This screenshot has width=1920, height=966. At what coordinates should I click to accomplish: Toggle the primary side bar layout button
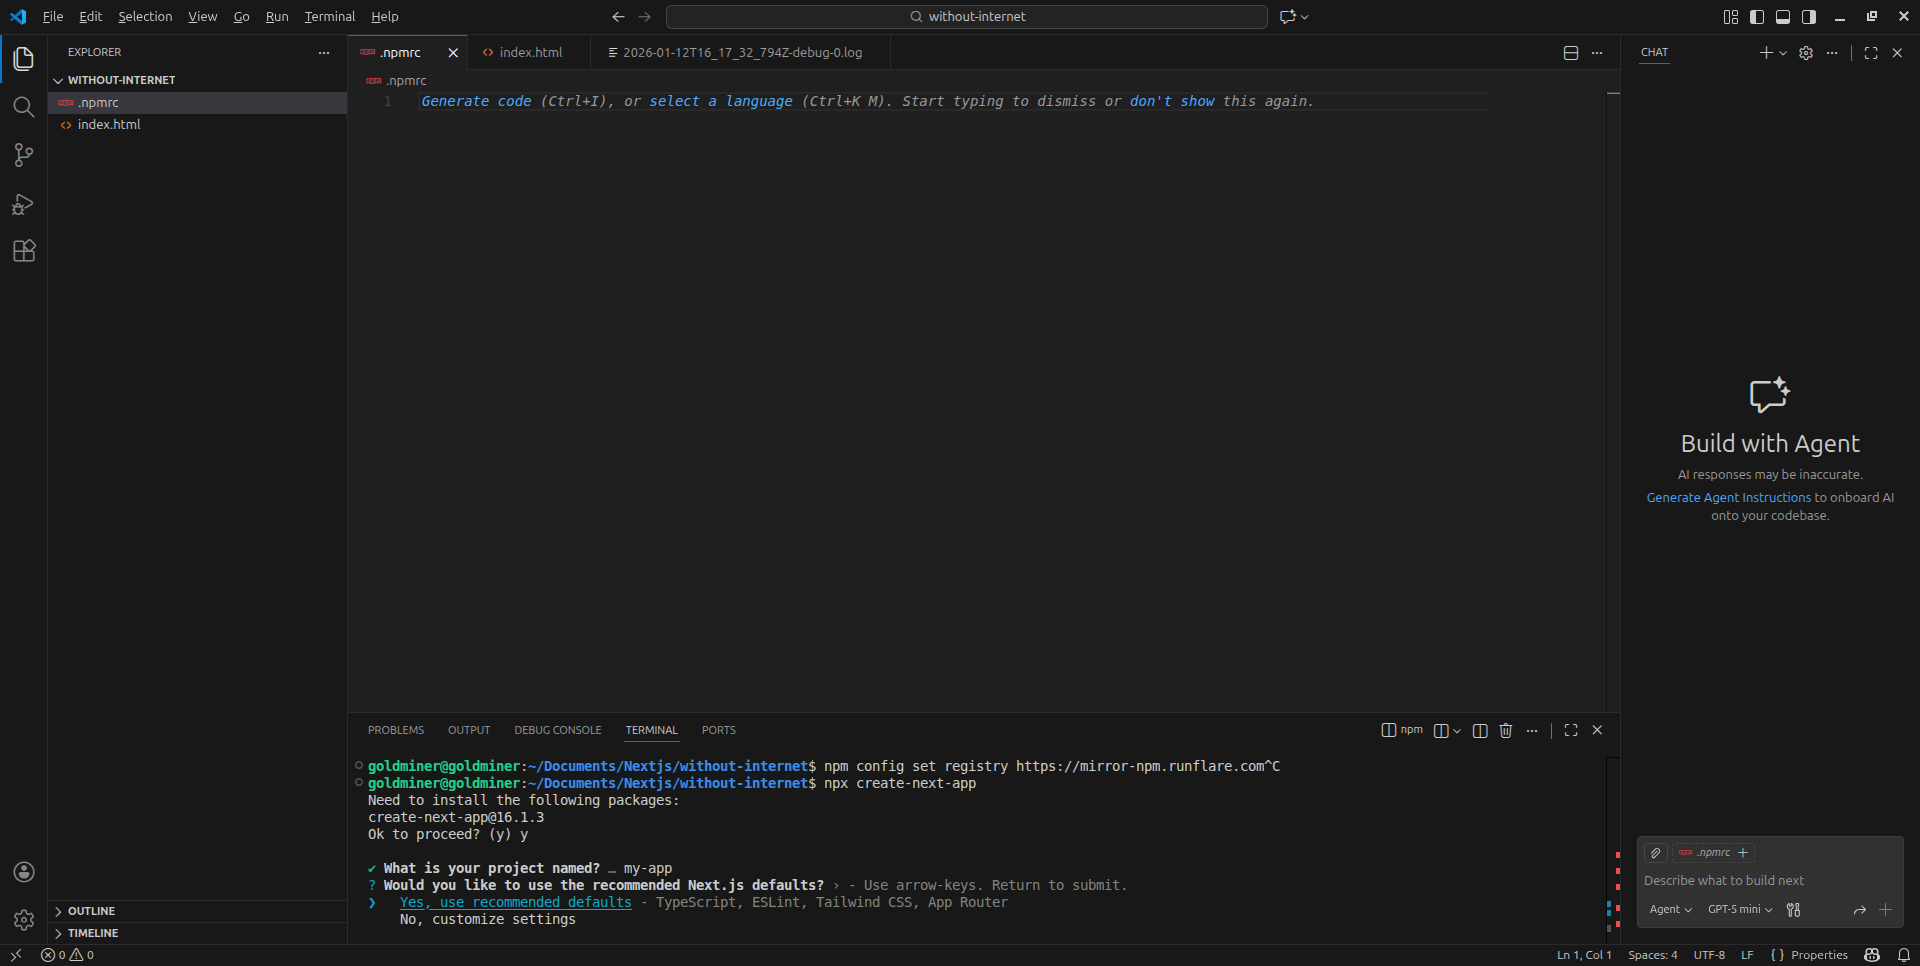point(1757,17)
